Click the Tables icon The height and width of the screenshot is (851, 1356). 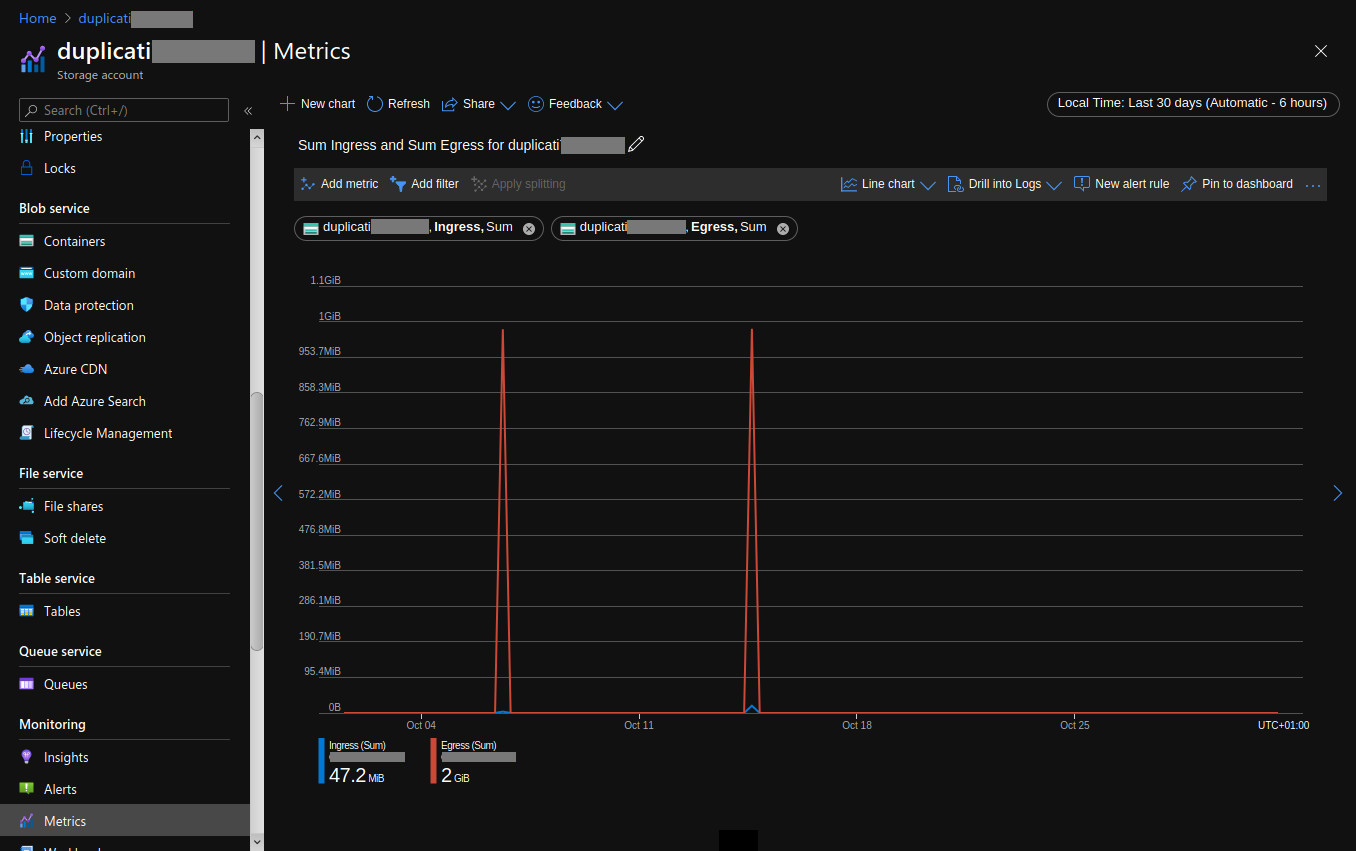point(27,611)
